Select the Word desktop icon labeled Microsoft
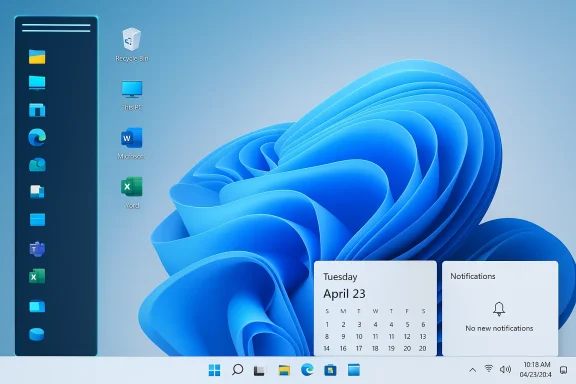 (x=132, y=138)
